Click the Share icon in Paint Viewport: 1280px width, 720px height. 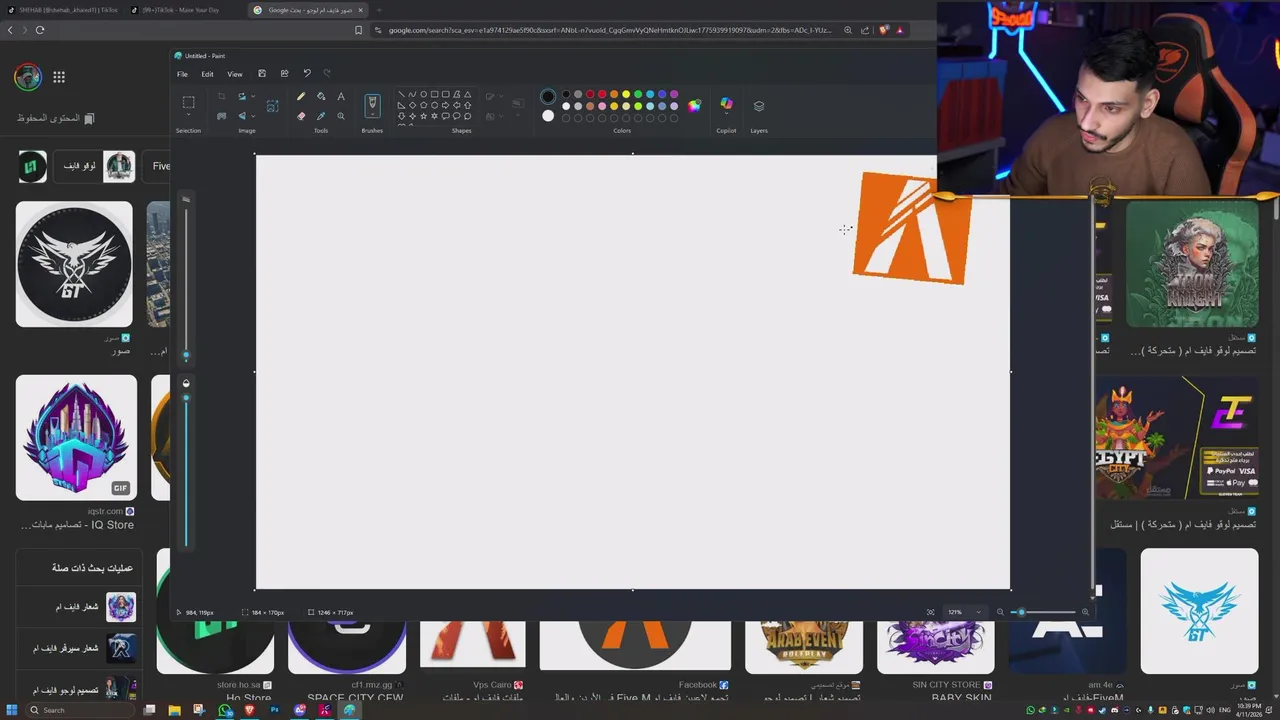click(284, 73)
